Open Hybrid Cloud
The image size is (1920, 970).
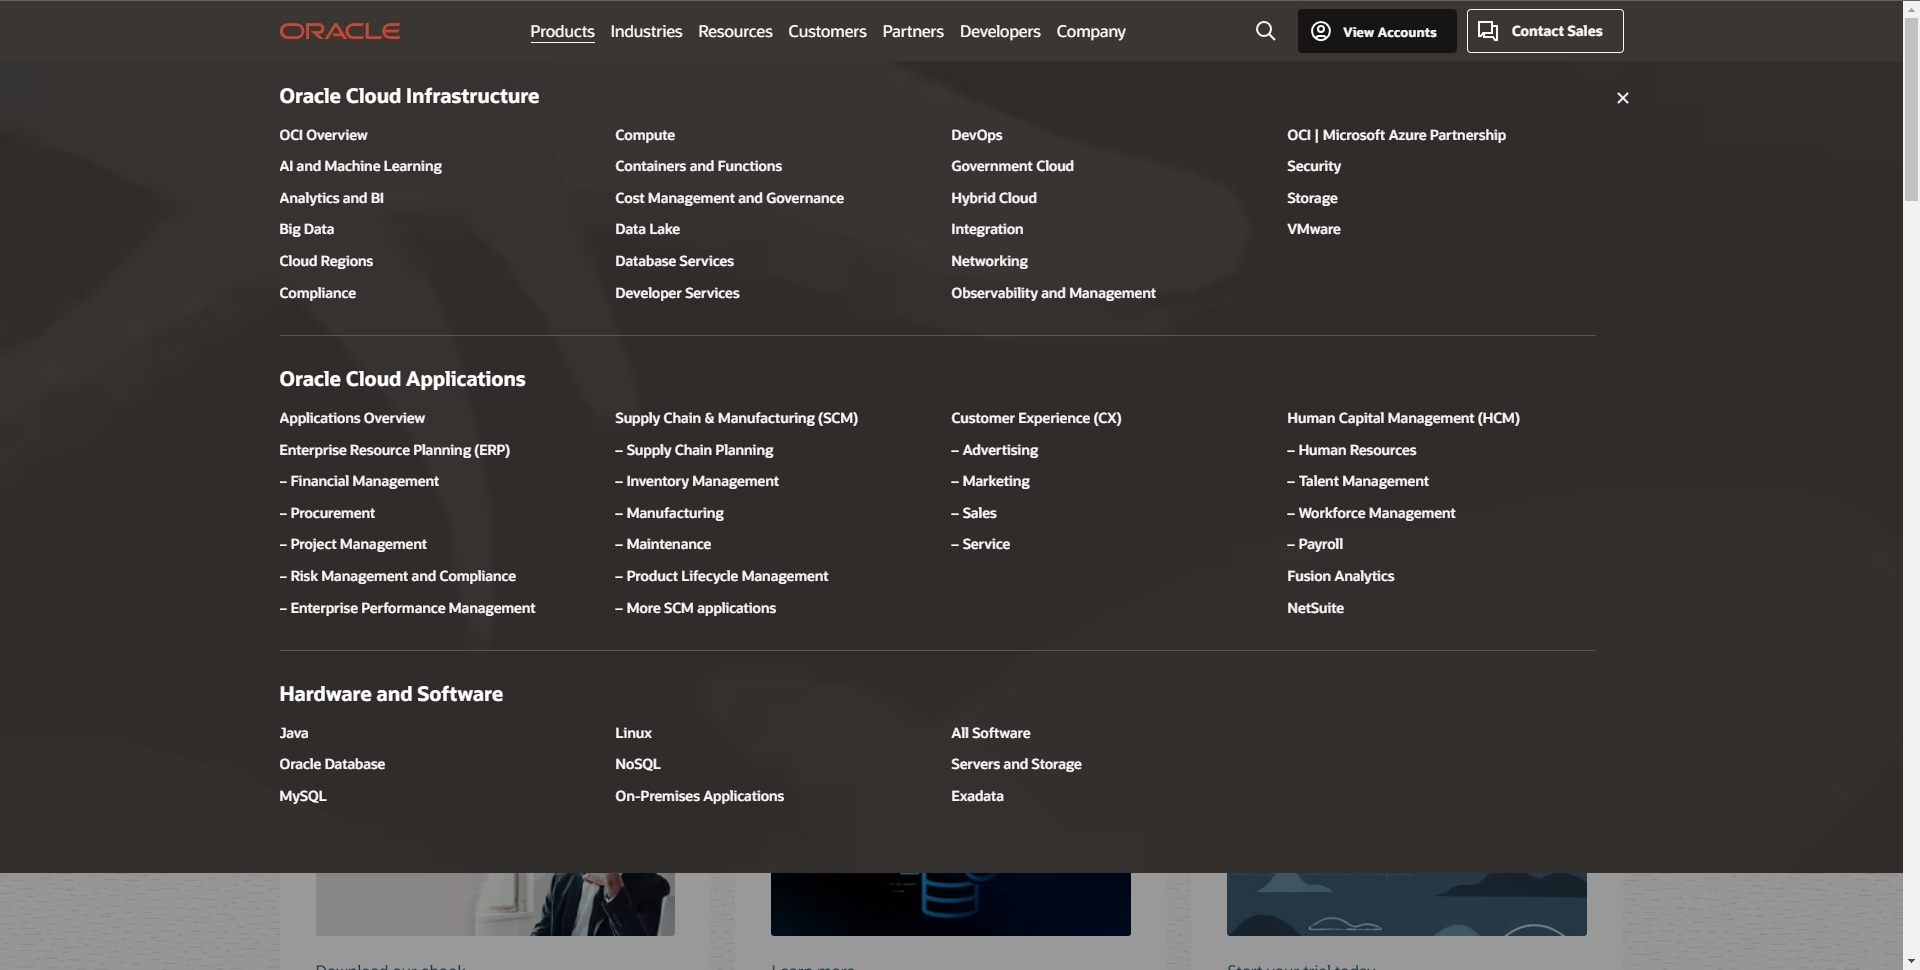coord(994,198)
